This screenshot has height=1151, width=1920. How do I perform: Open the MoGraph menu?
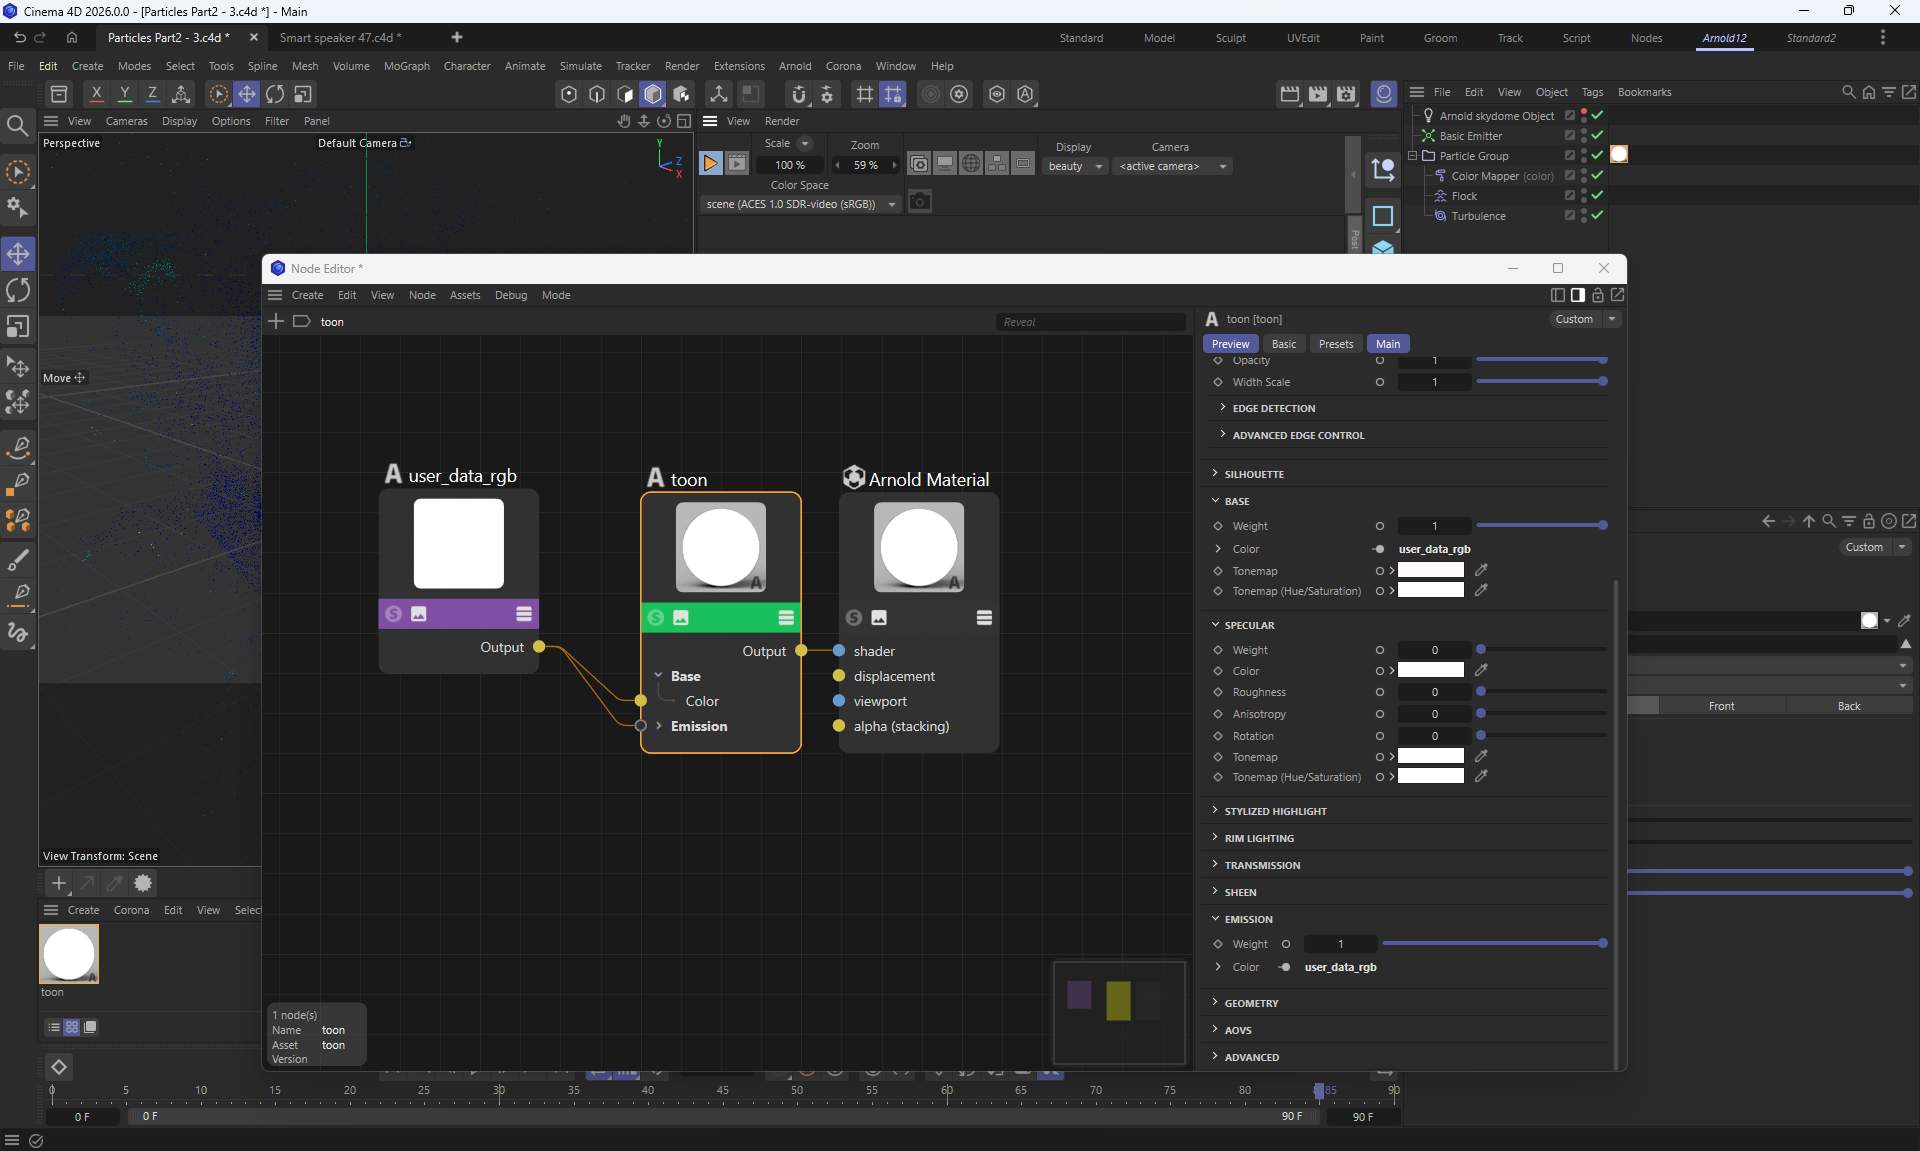(406, 66)
